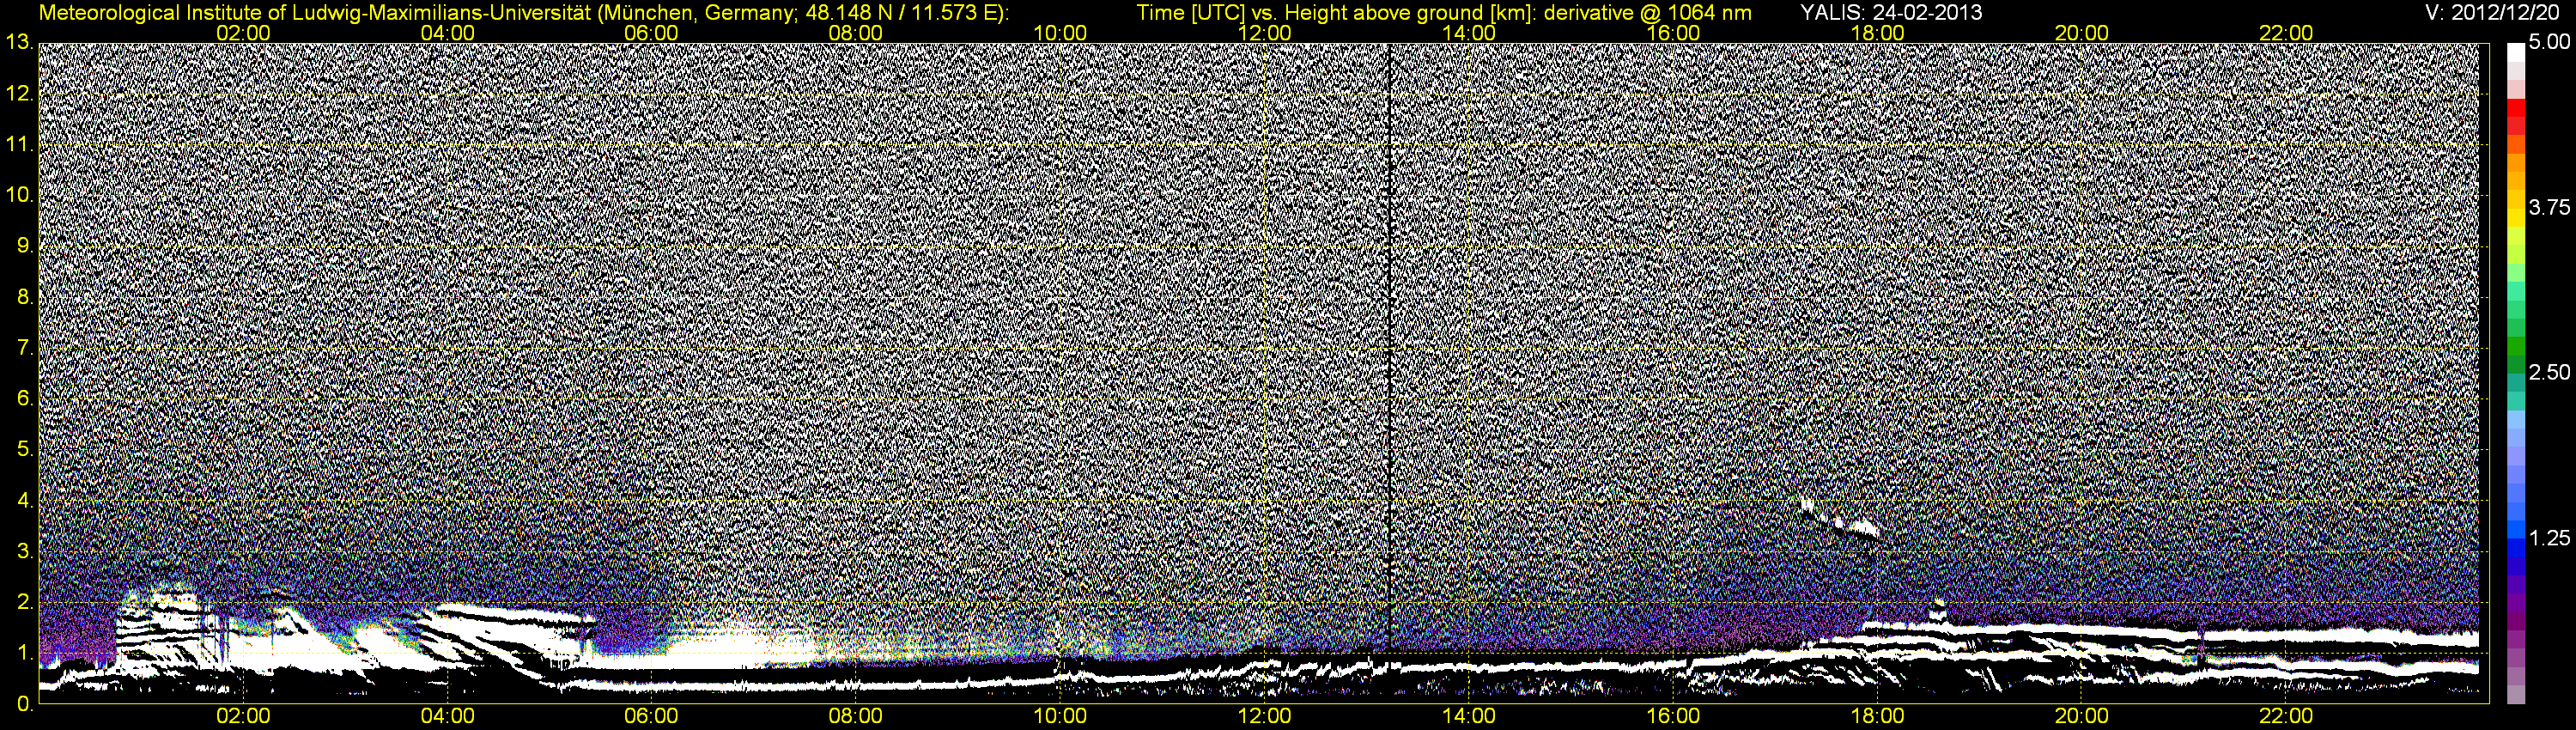
Task: Click the 22:00 label on the top time axis
Action: (2286, 33)
